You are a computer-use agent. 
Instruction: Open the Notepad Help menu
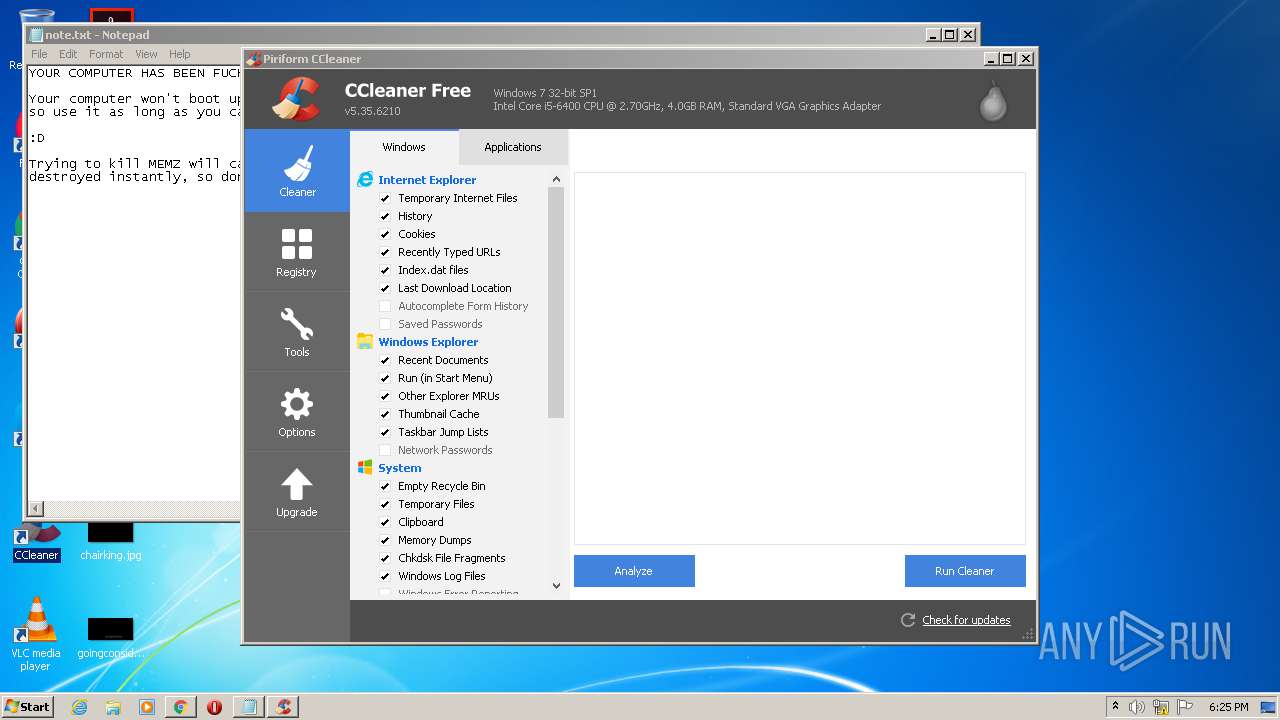[x=179, y=54]
